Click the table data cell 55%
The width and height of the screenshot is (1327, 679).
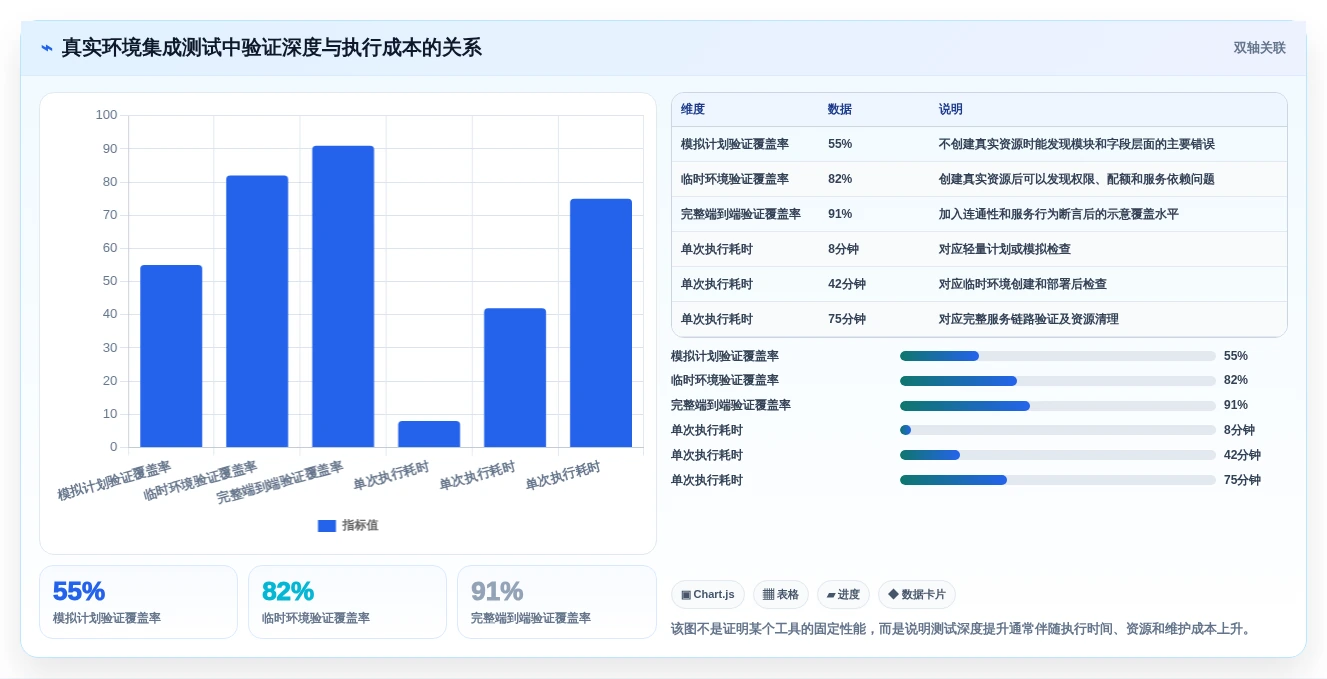840,144
